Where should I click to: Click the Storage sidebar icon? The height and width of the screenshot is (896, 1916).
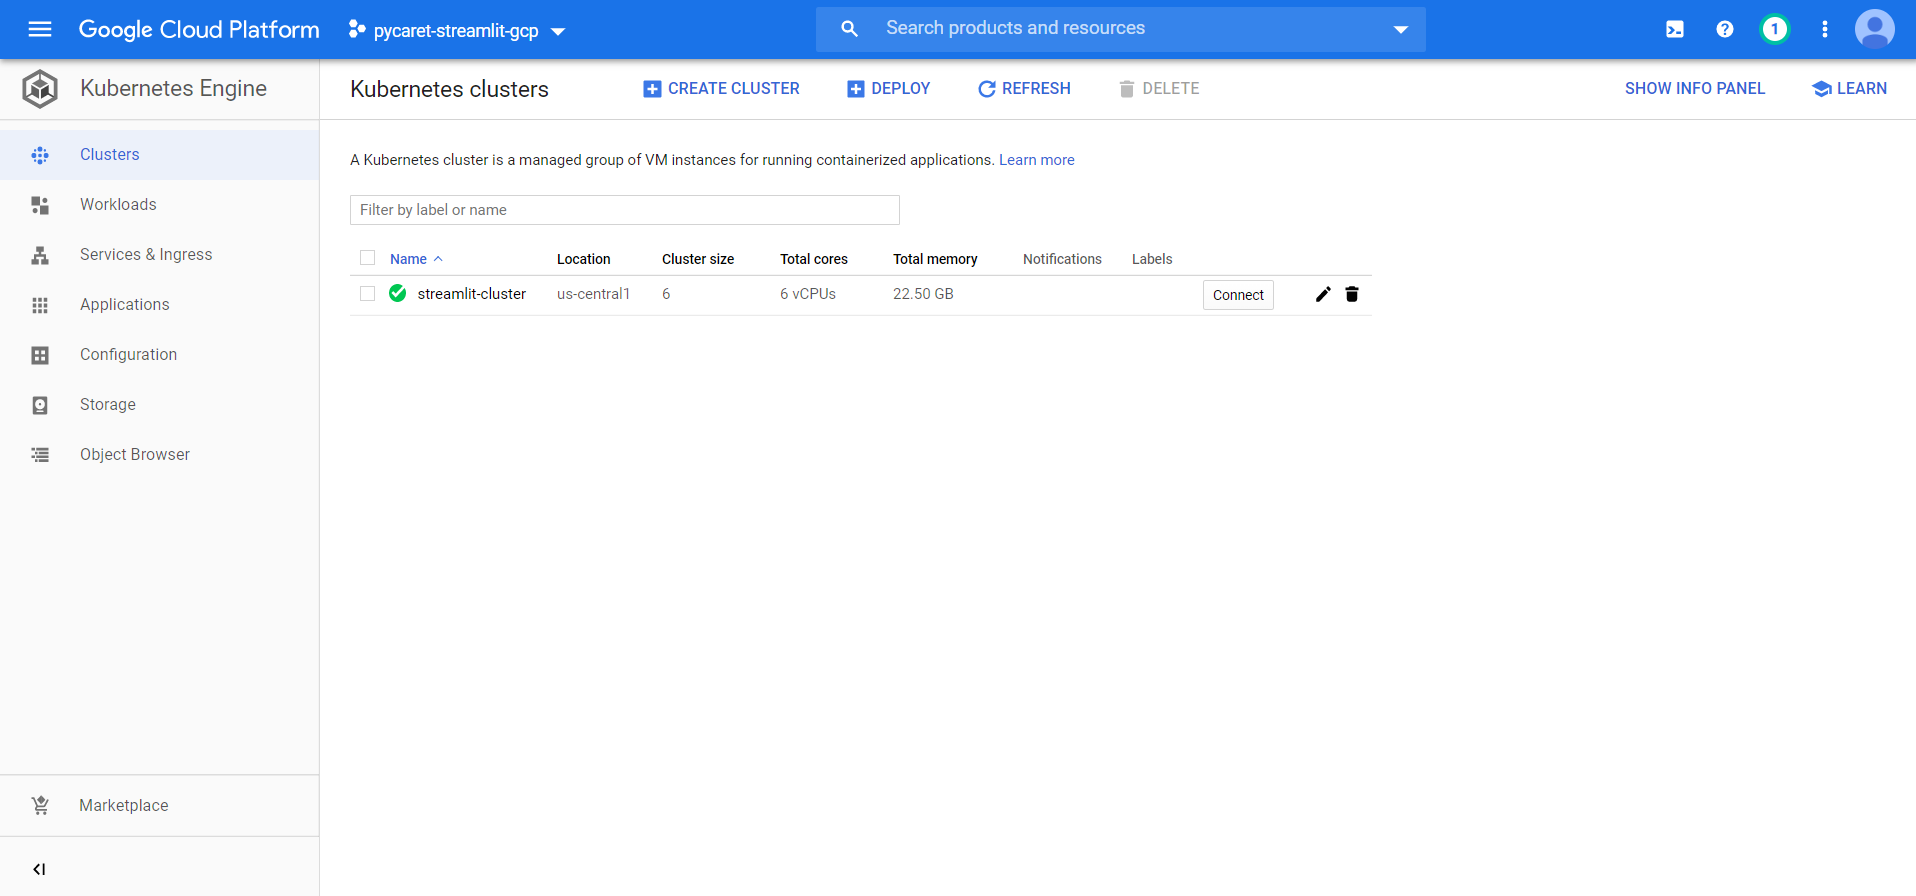(x=40, y=405)
